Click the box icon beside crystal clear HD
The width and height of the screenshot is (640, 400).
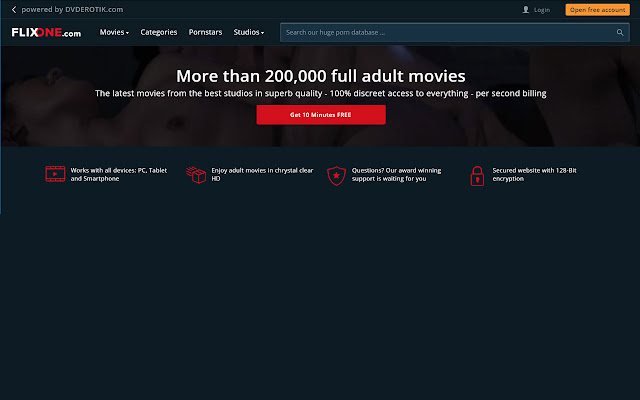[196, 175]
